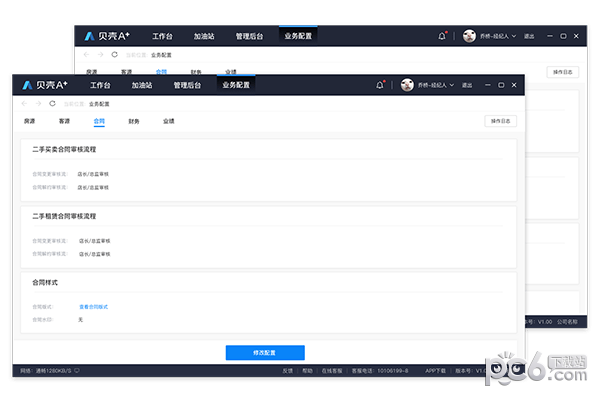
Task: Select 业务配置 in back window nav bar
Action: 298,36
